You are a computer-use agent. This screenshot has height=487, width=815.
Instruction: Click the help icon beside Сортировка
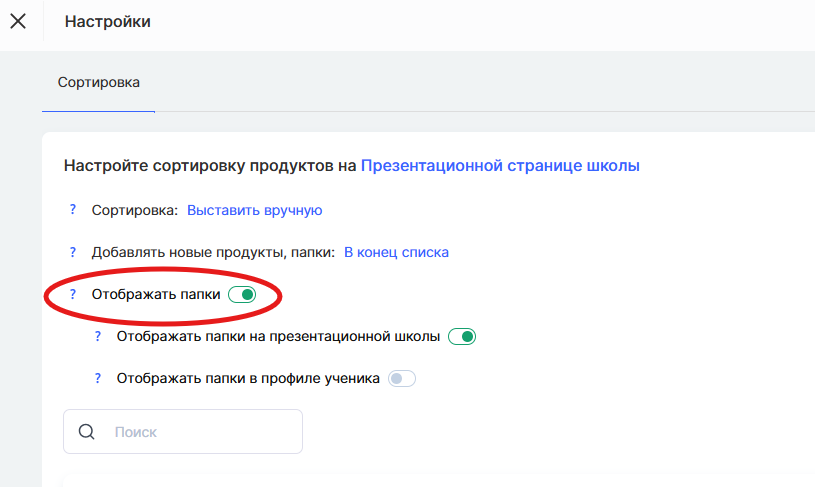pos(72,210)
